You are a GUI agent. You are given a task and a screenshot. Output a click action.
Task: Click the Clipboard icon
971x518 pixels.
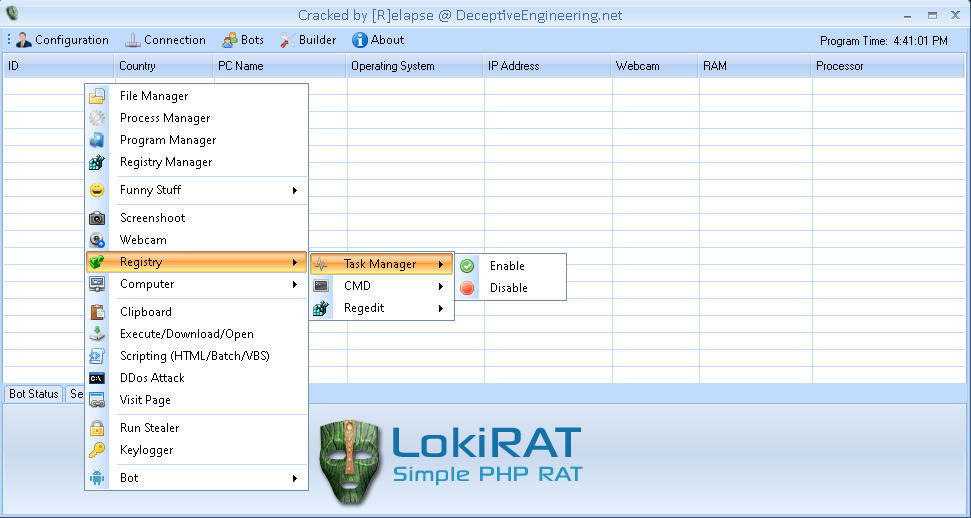tap(97, 312)
